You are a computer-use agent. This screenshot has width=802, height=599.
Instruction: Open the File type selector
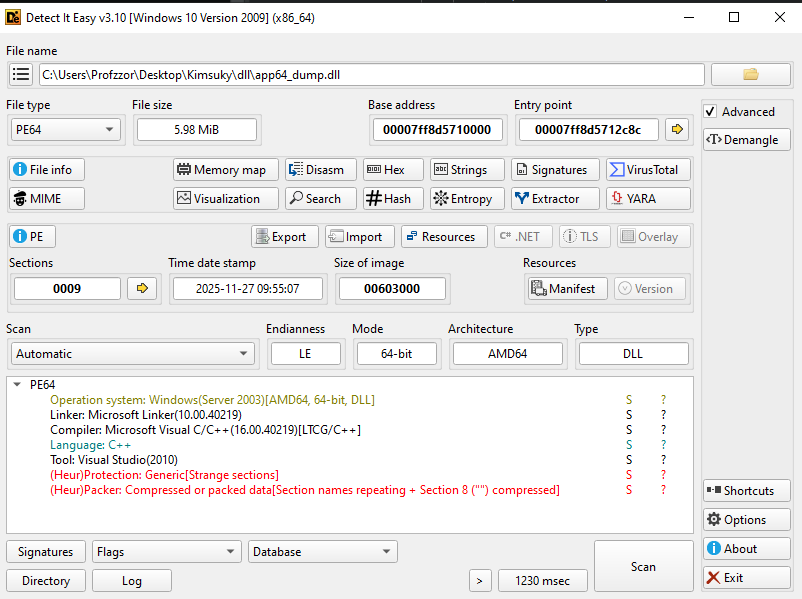(65, 129)
